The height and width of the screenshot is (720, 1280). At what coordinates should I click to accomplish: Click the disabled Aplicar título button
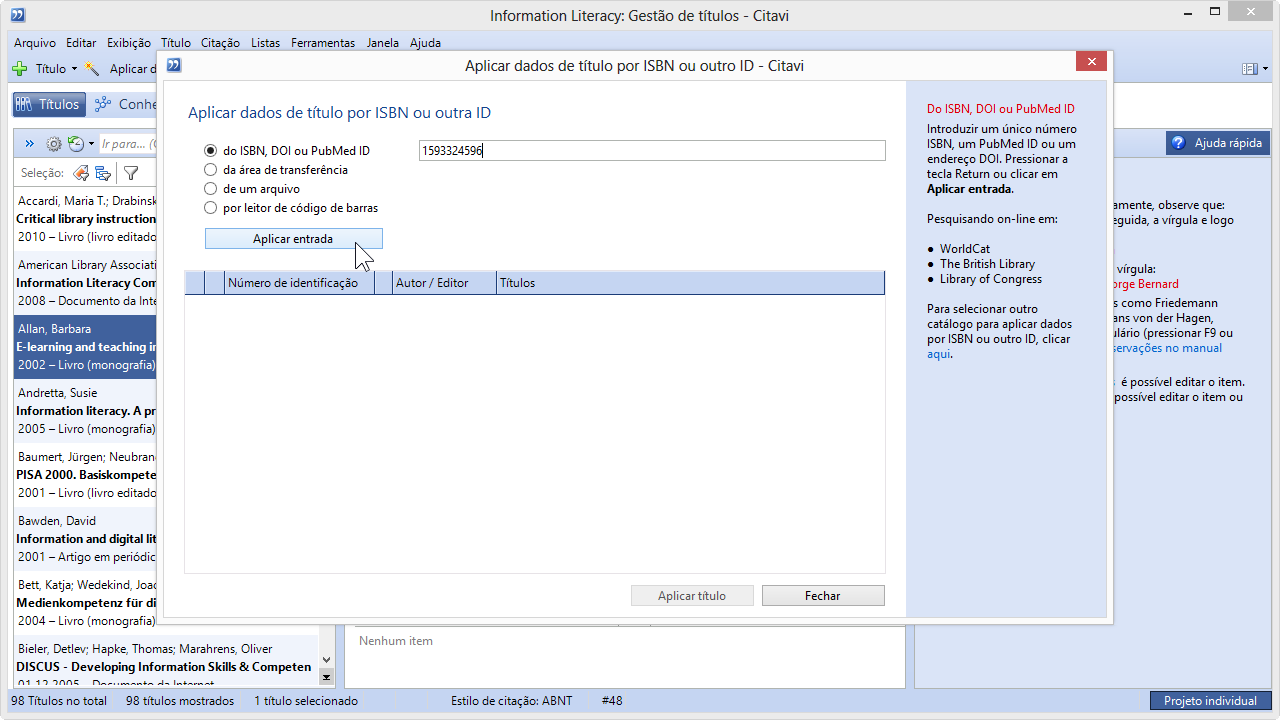tap(692, 596)
